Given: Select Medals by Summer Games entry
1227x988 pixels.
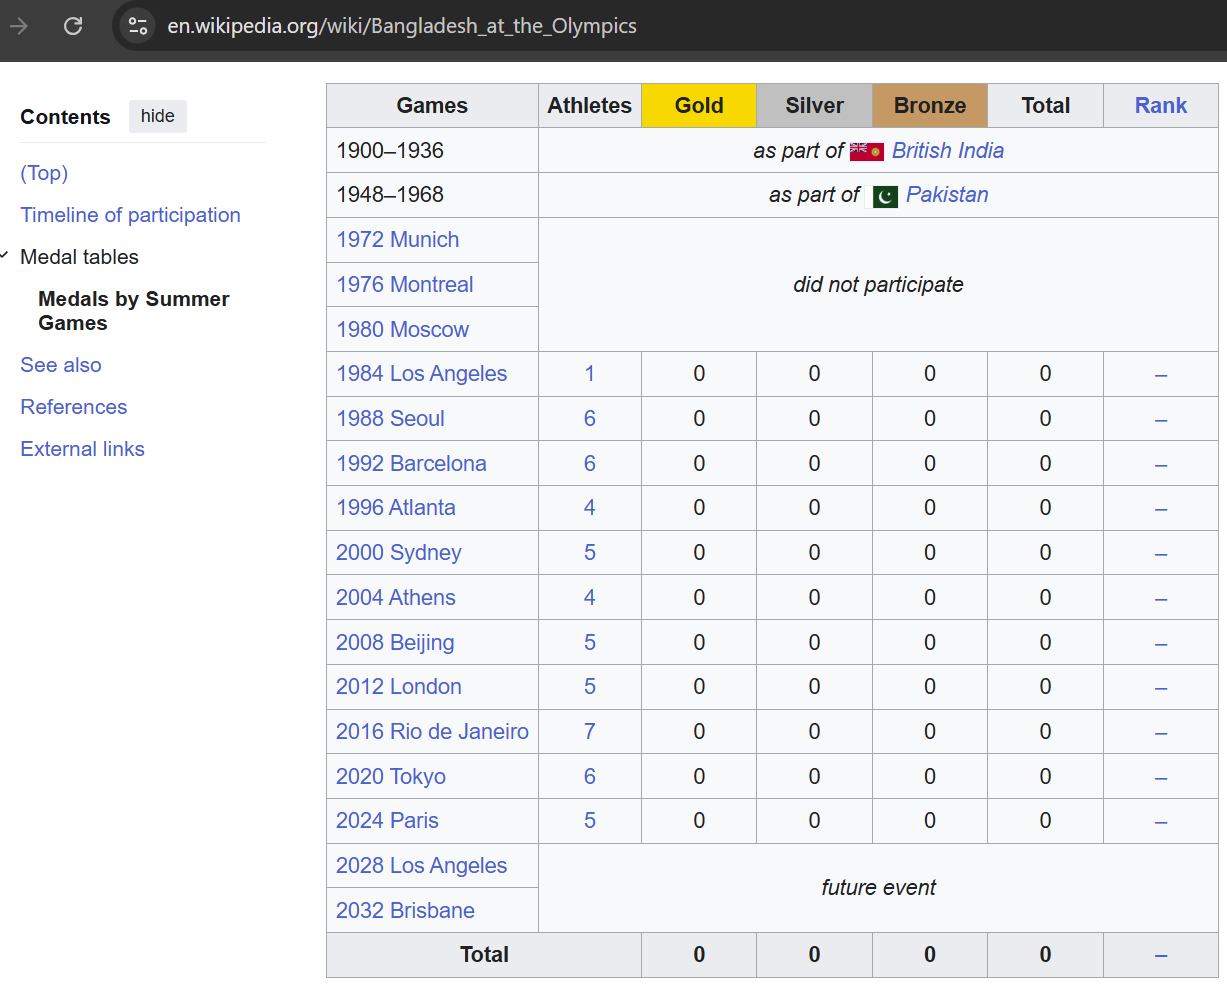Looking at the screenshot, I should [134, 311].
